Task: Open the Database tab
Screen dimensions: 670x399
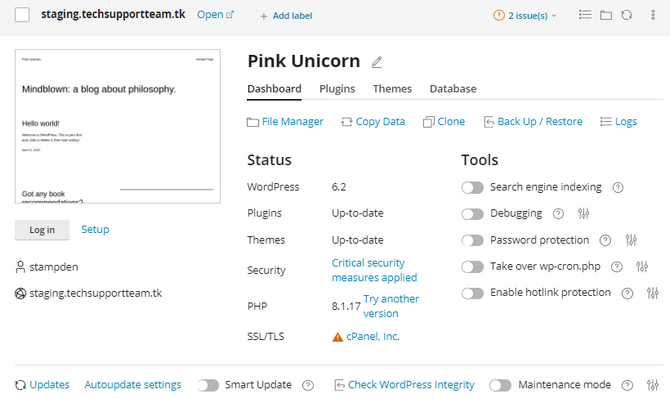Action: click(x=453, y=89)
